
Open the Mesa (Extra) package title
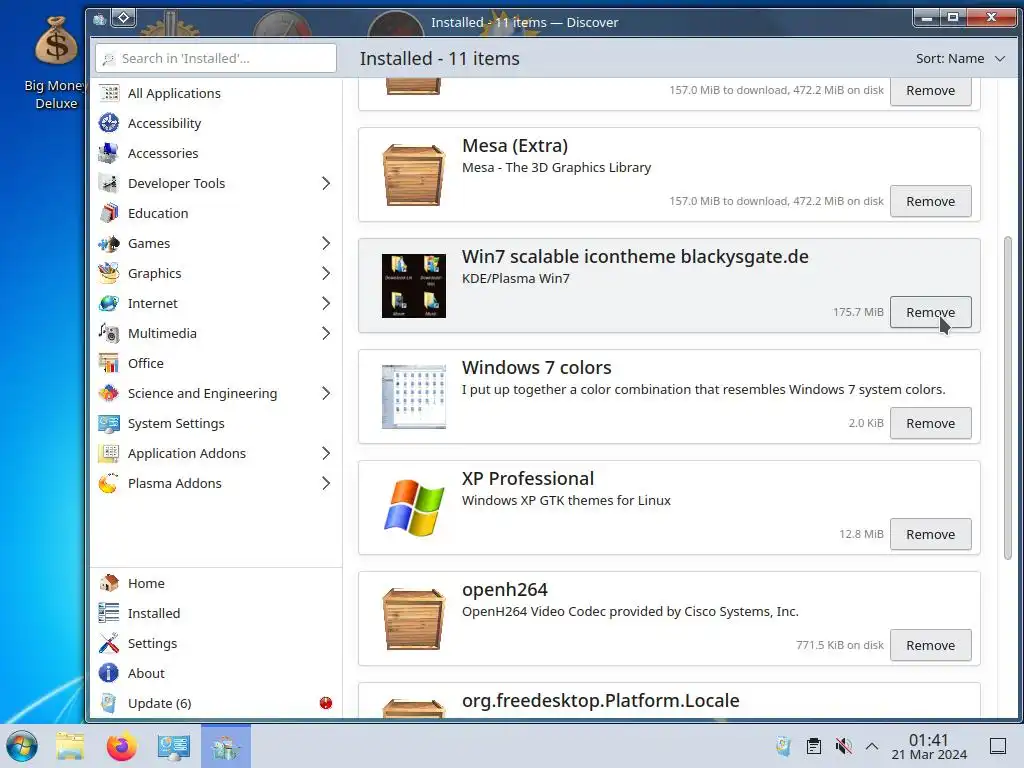pyautogui.click(x=515, y=146)
